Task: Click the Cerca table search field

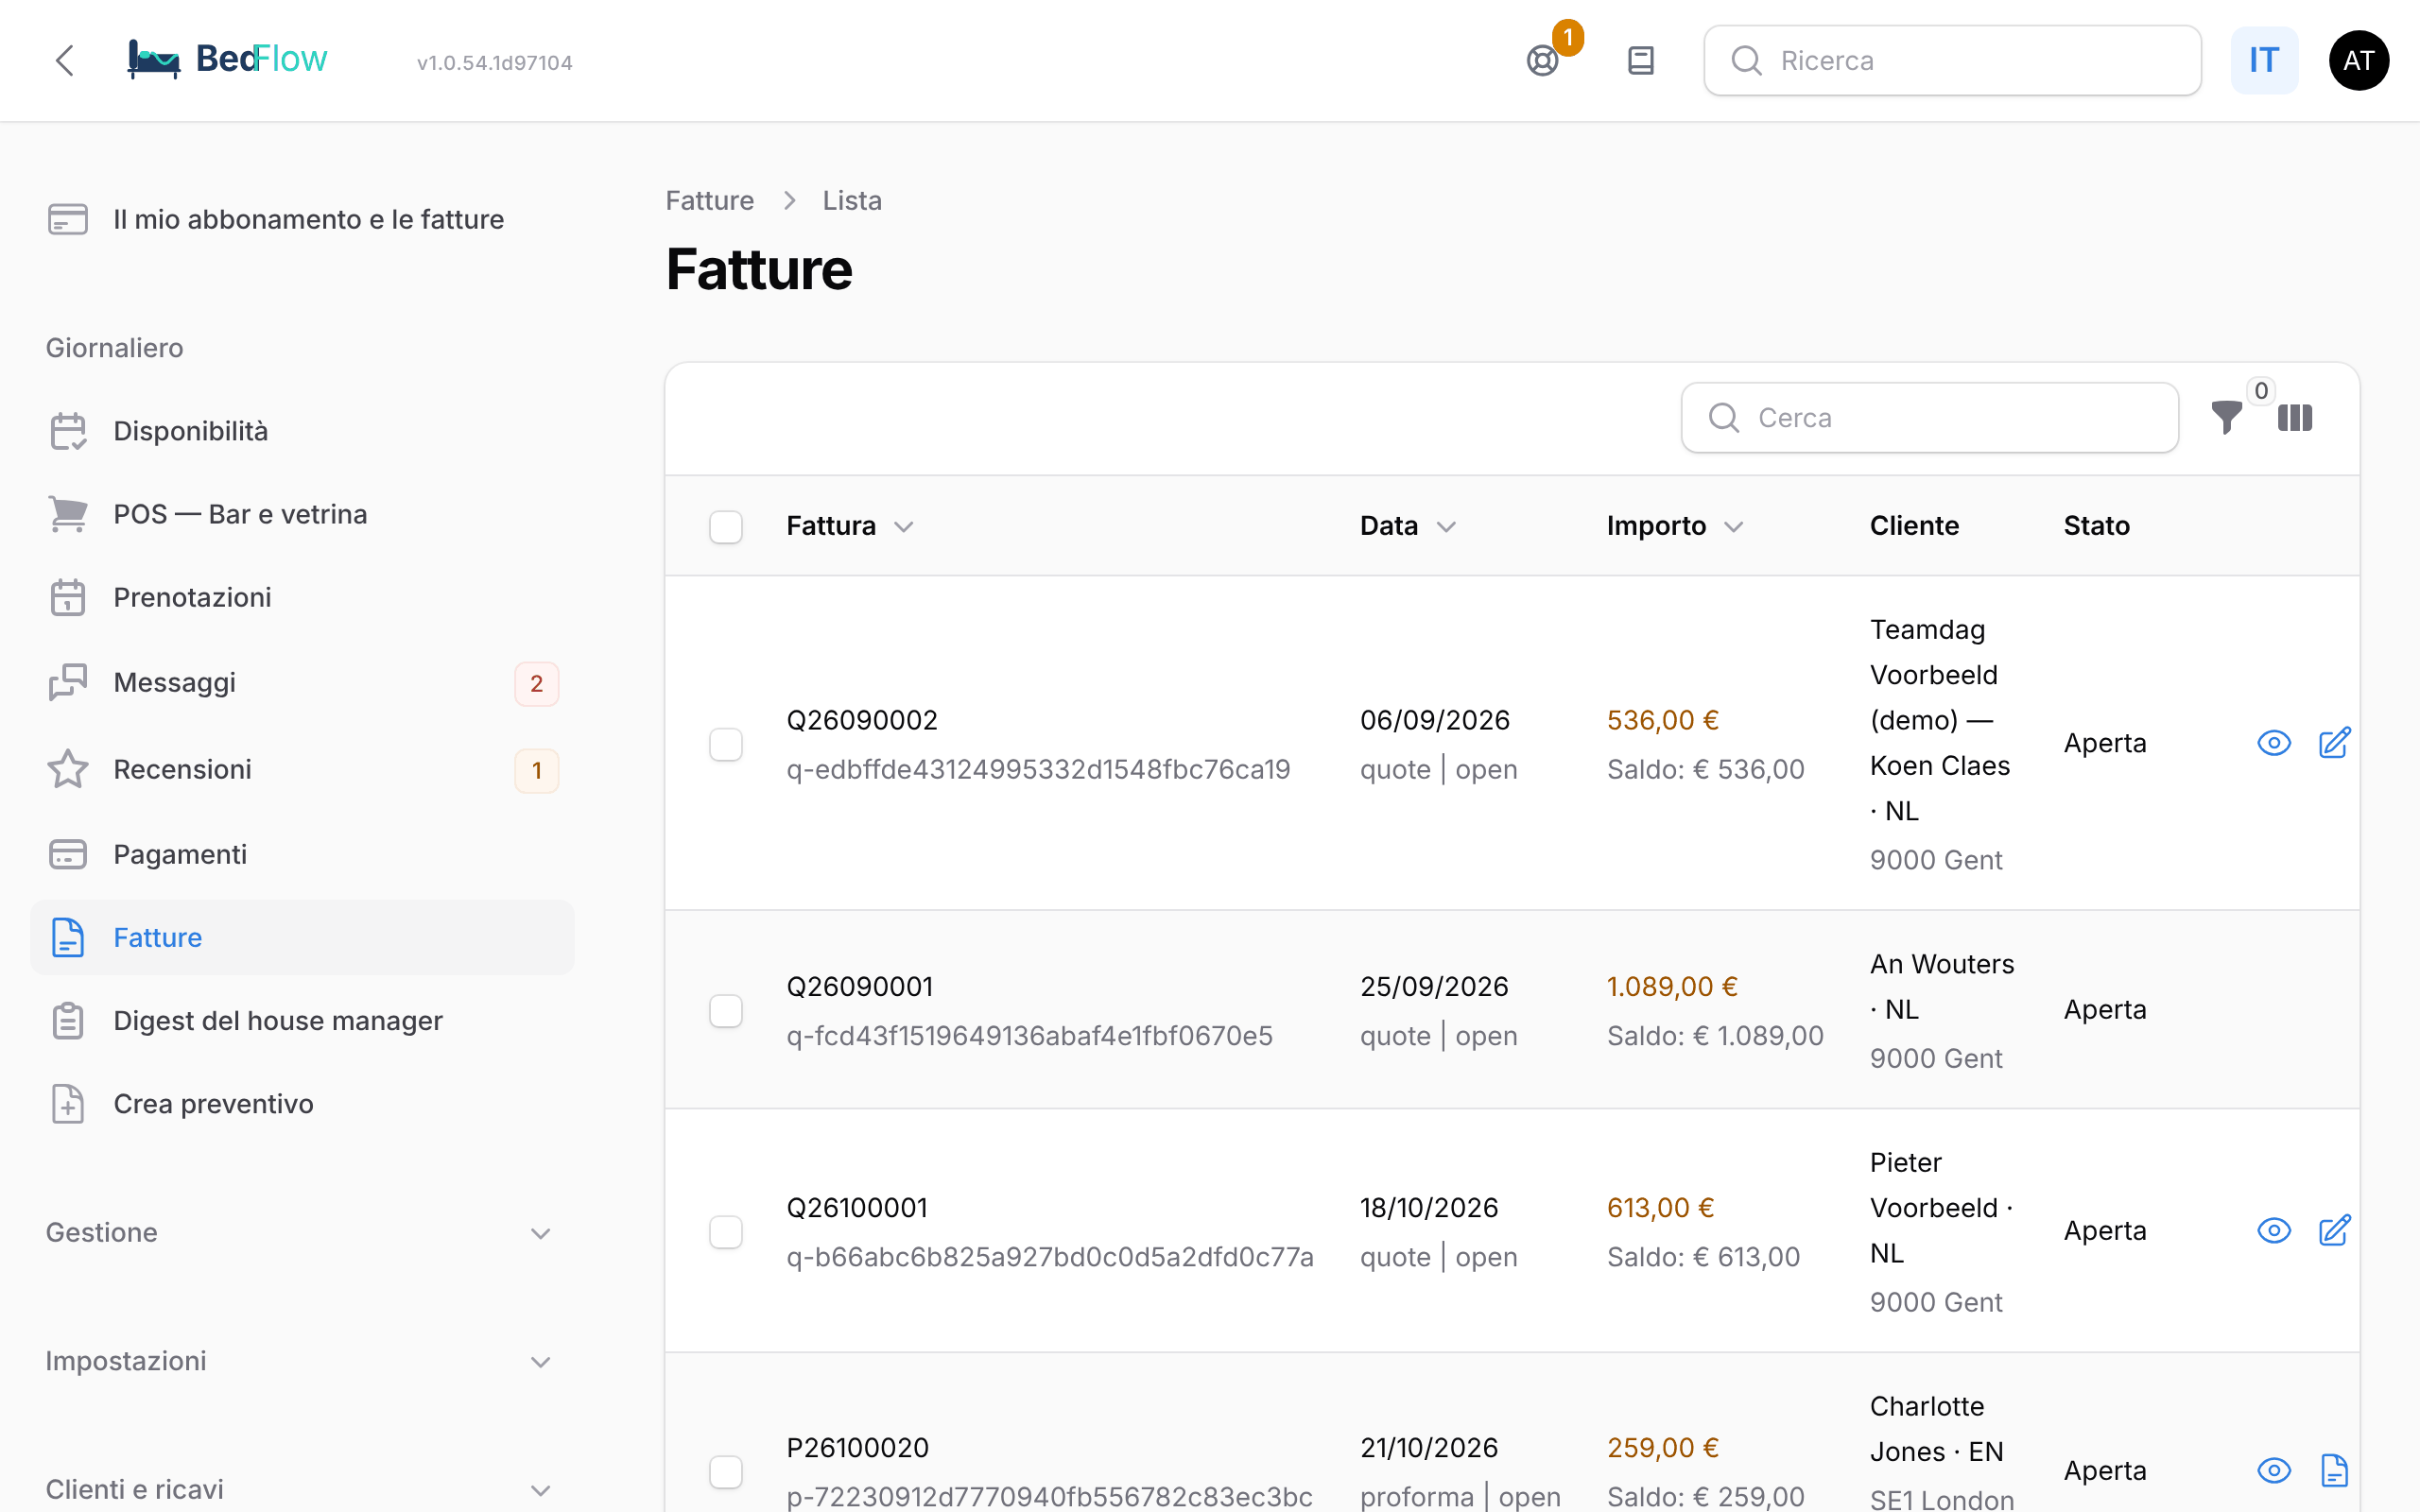Action: coord(1929,417)
